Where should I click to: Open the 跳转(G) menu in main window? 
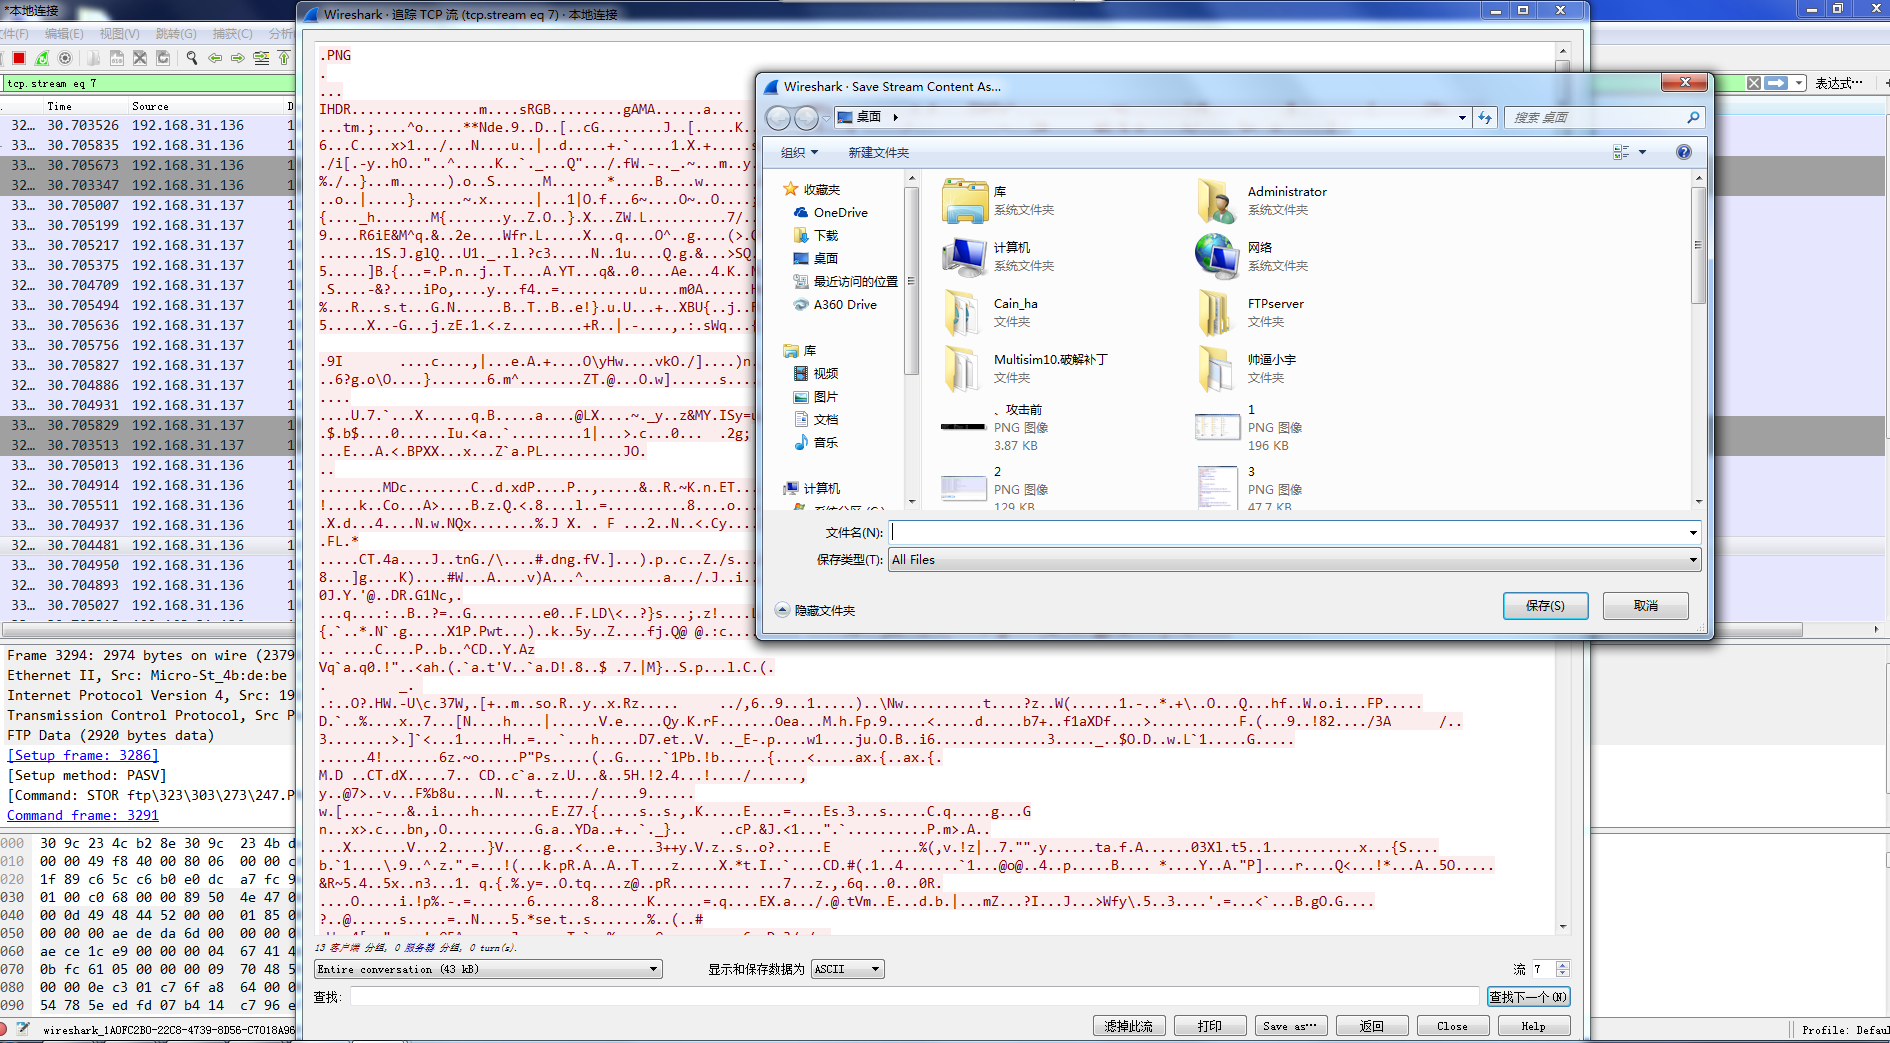coord(176,34)
